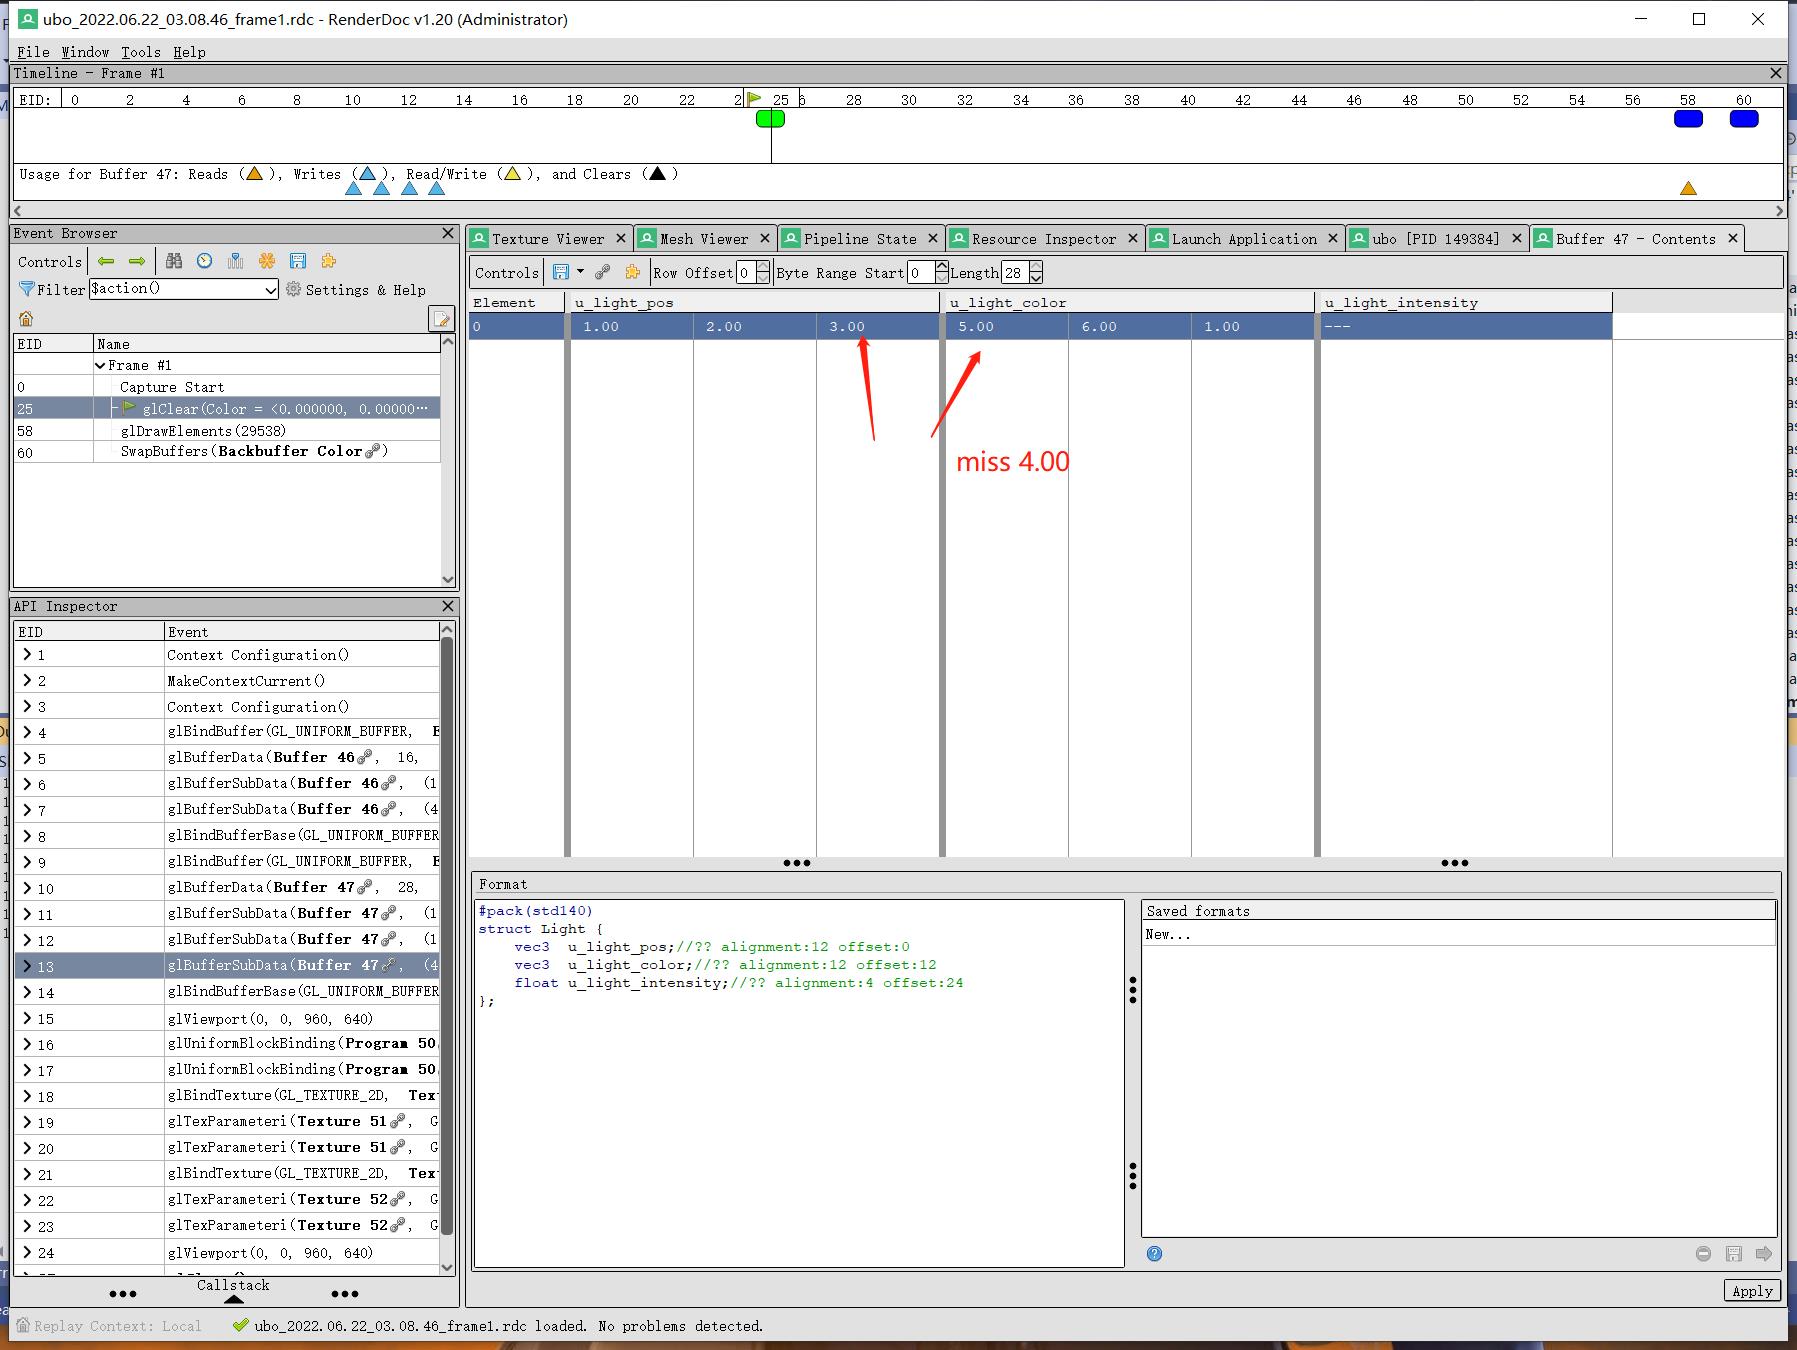Close the Buffer 47 - Contents tab
The height and width of the screenshot is (1350, 1797).
(x=1733, y=238)
